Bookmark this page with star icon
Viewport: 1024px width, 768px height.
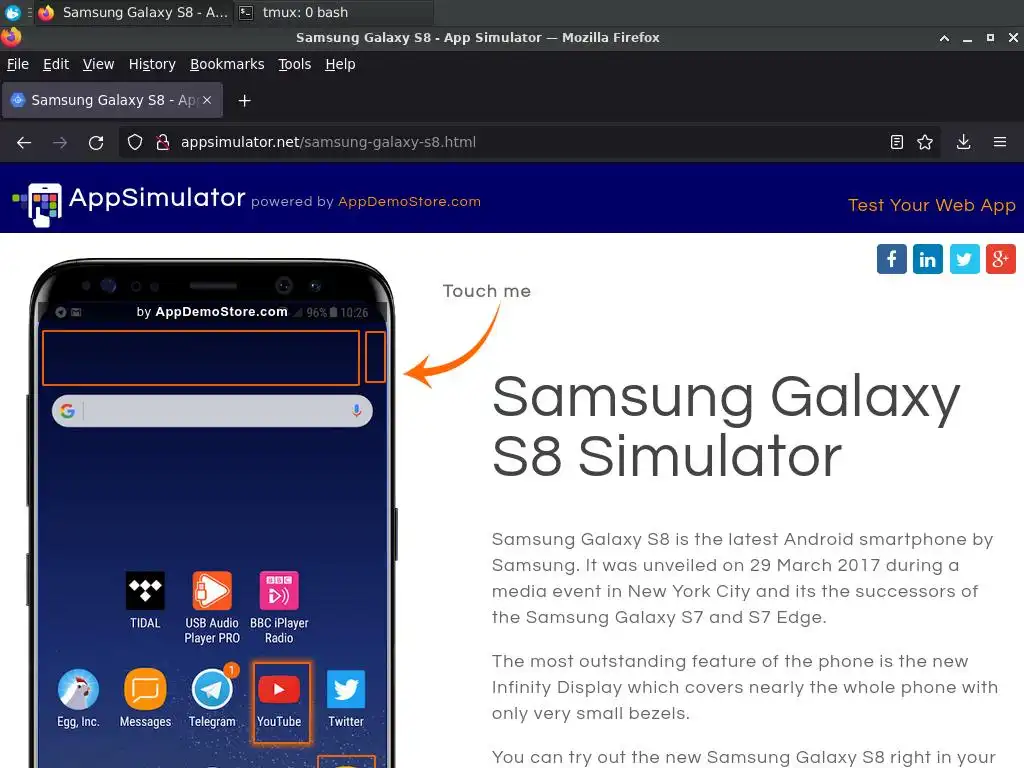pos(925,142)
